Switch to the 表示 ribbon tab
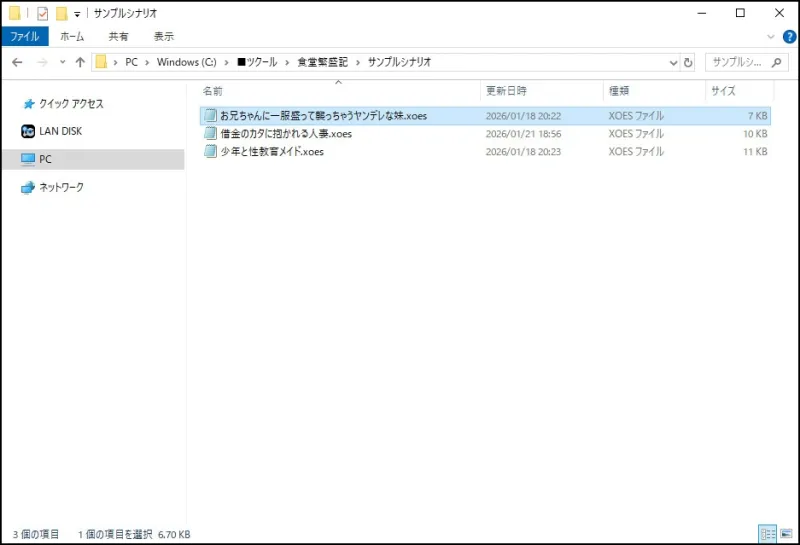 [x=163, y=36]
